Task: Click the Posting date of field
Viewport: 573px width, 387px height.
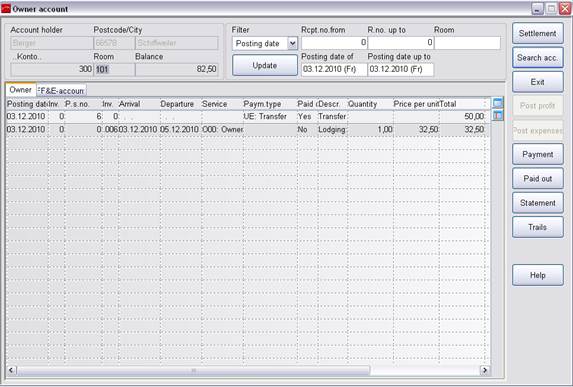Action: (334, 69)
